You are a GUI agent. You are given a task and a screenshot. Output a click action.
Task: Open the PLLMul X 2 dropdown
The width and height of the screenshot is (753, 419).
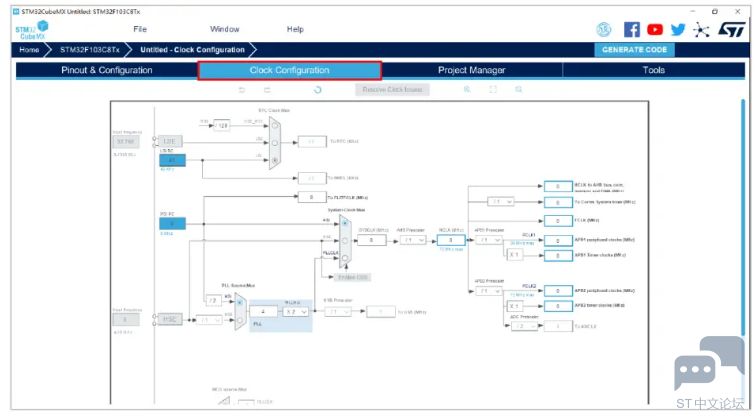(x=296, y=312)
